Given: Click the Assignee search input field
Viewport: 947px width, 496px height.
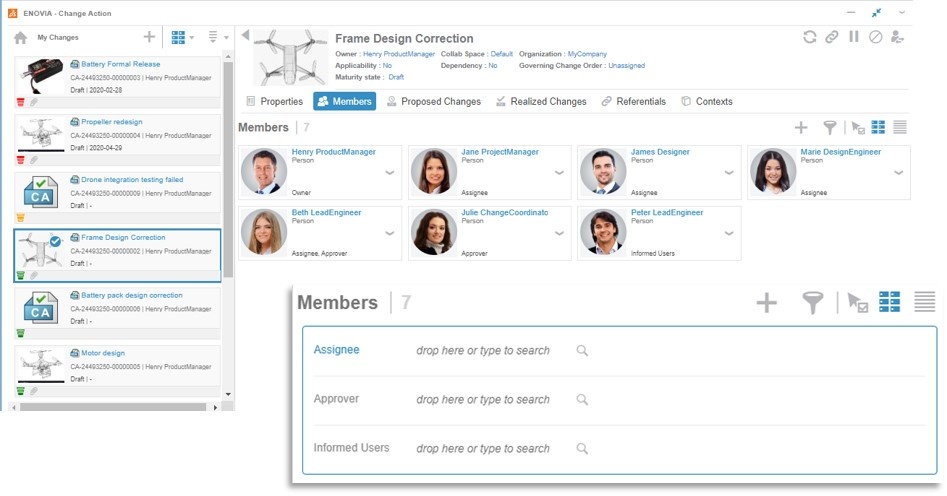Looking at the screenshot, I should coord(483,351).
